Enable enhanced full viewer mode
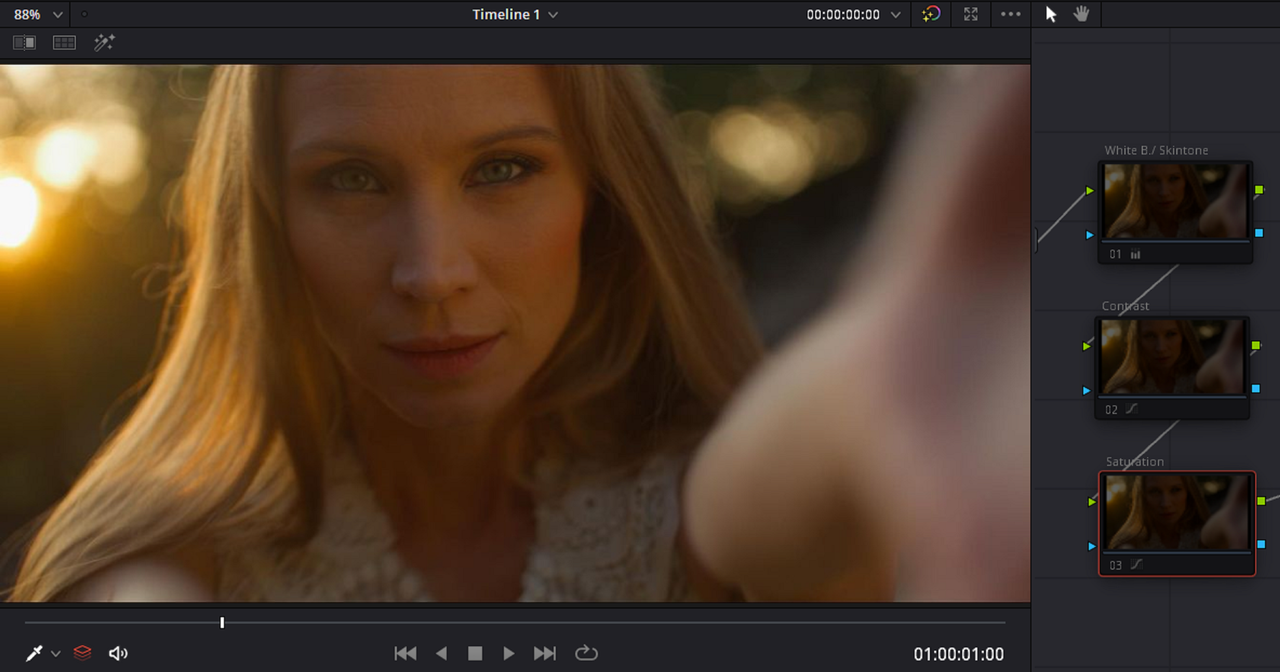 coord(971,15)
